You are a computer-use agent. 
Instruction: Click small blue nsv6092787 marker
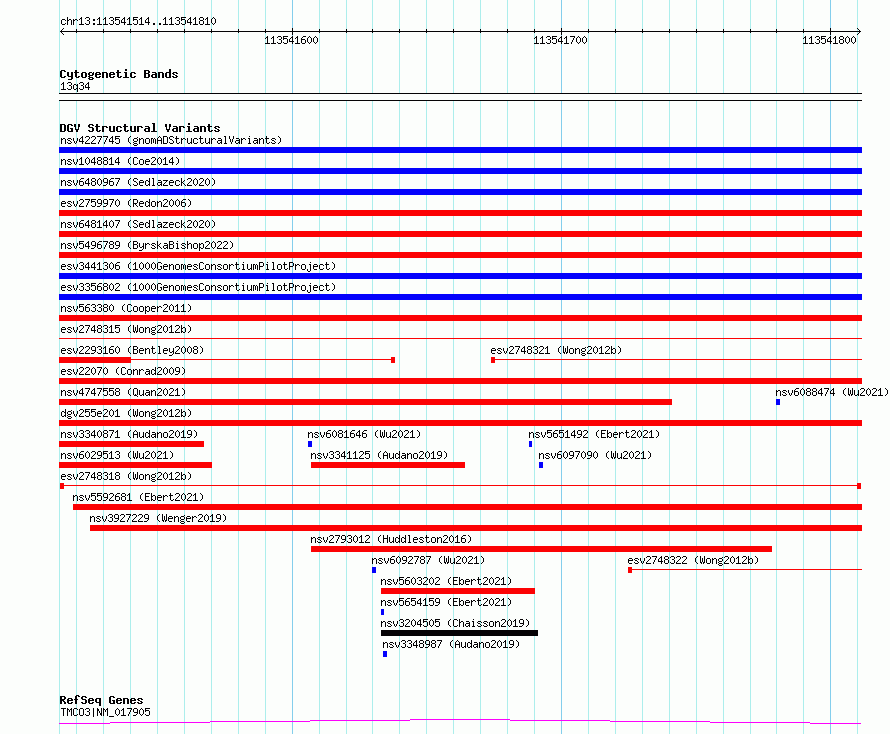tap(374, 570)
